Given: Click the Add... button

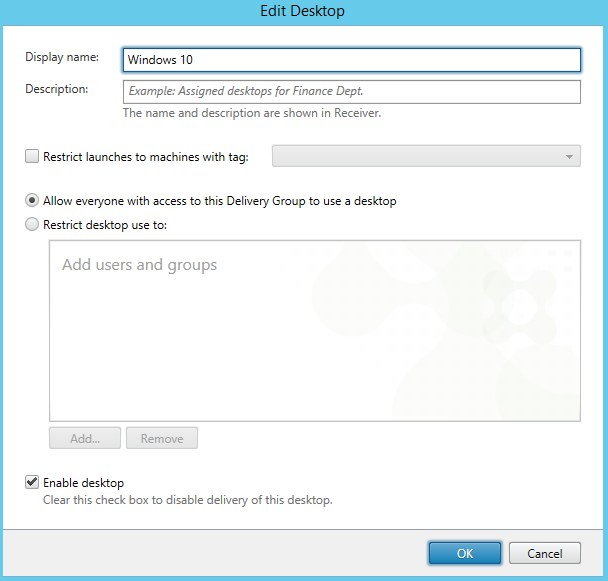Looking at the screenshot, I should tap(85, 438).
